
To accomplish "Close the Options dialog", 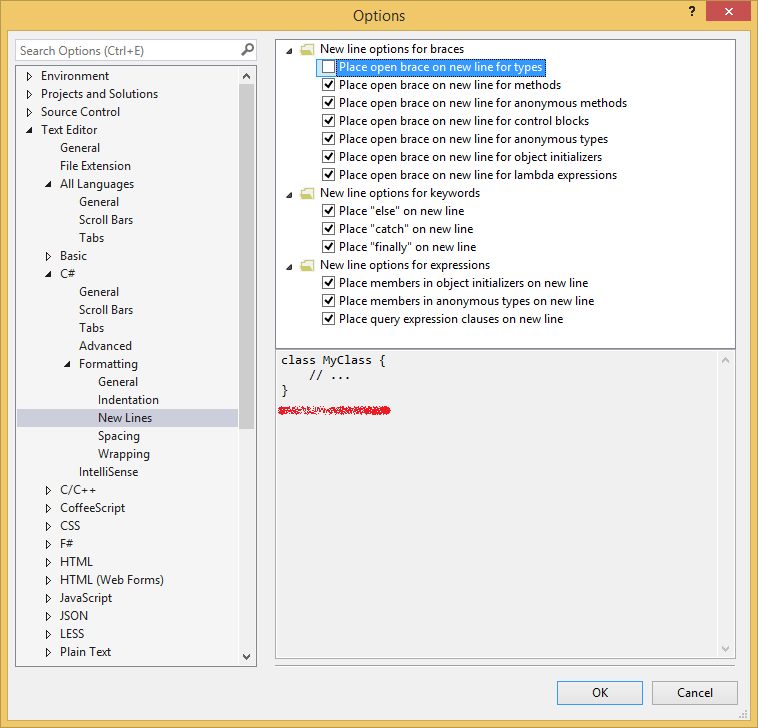I will pos(728,11).
